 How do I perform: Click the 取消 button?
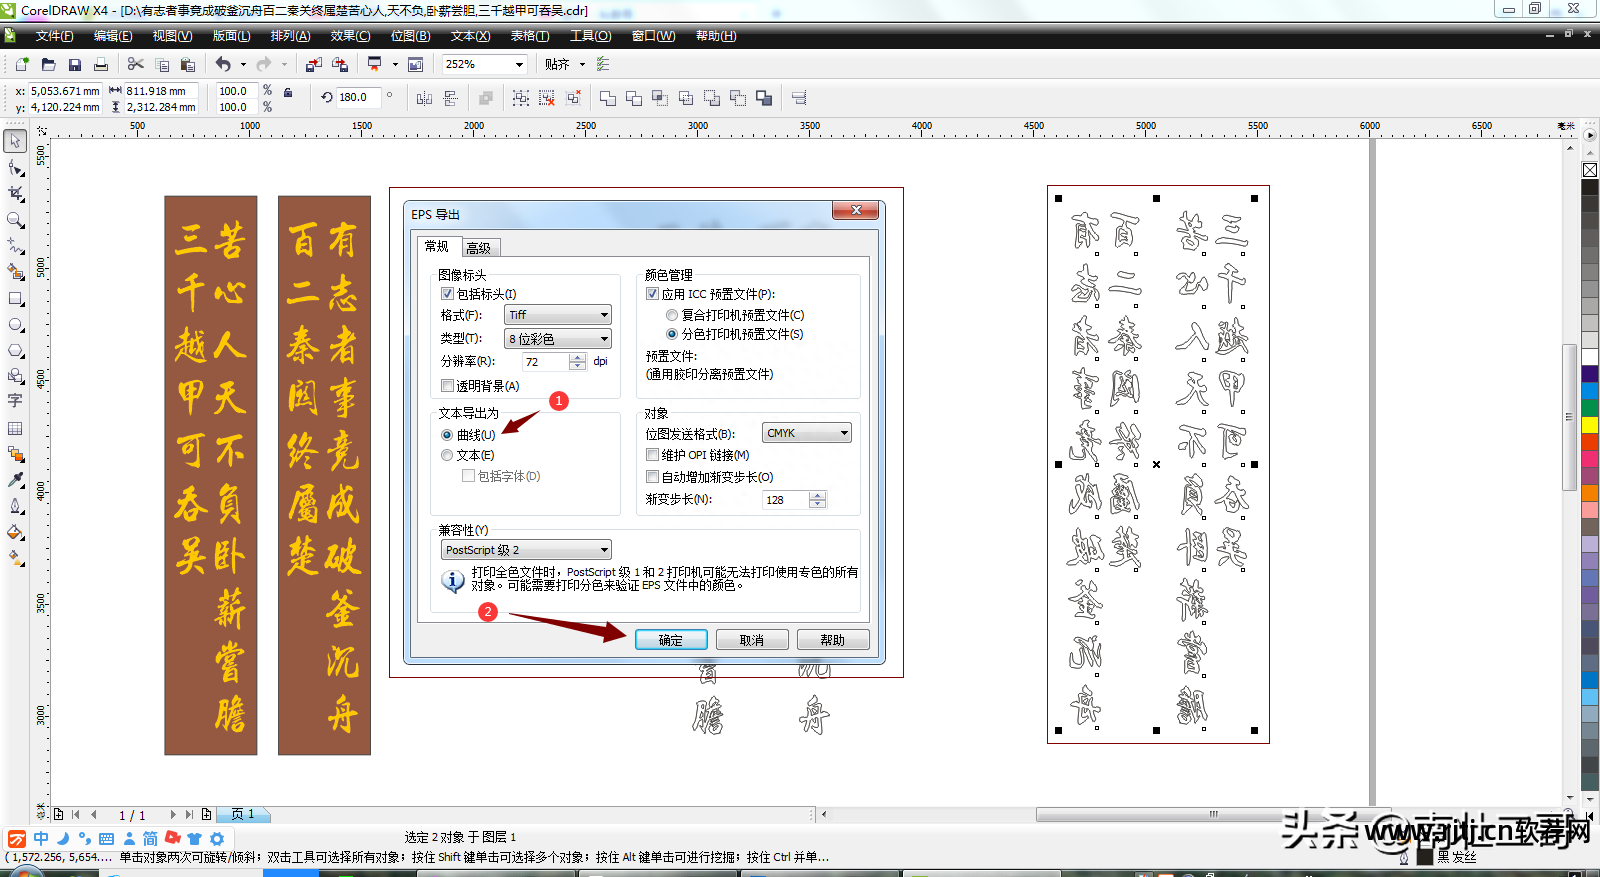[752, 640]
